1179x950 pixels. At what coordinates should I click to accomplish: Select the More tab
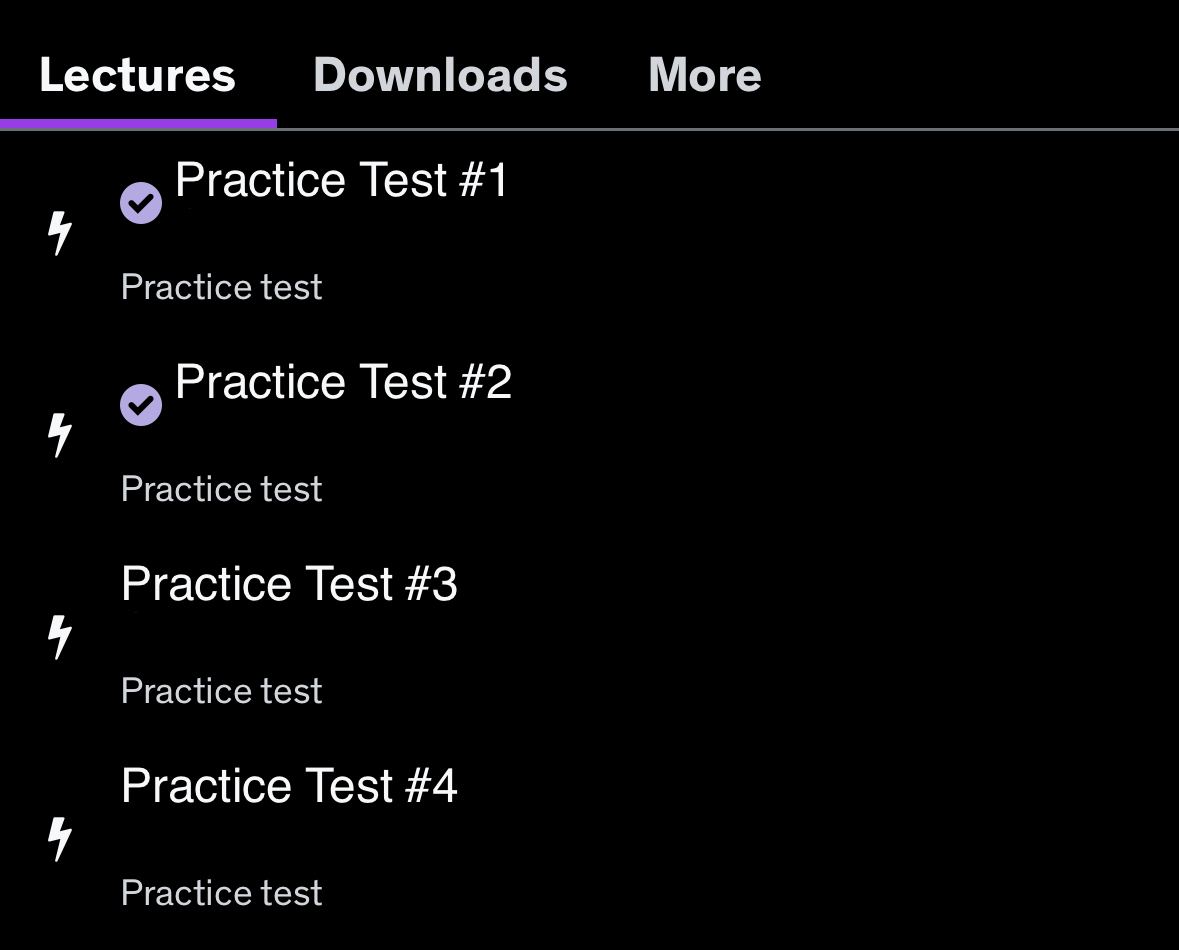pyautogui.click(x=705, y=76)
